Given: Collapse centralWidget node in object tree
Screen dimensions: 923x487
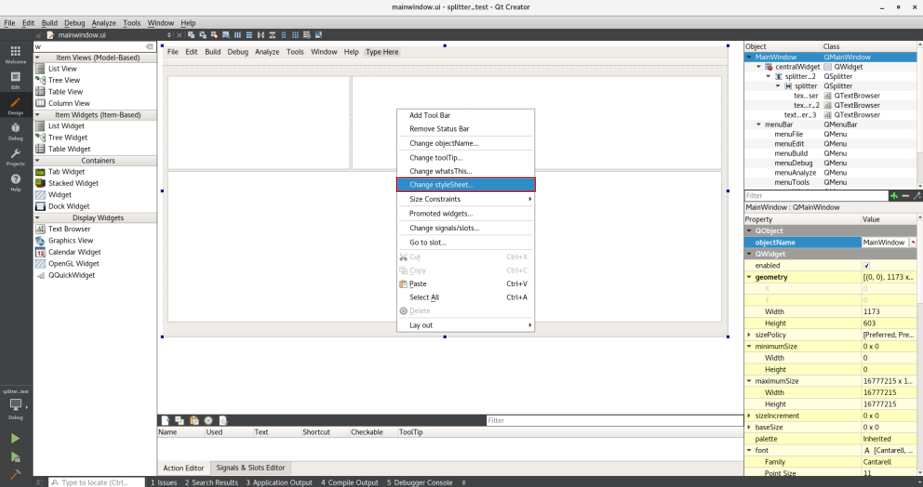Looking at the screenshot, I should point(759,67).
